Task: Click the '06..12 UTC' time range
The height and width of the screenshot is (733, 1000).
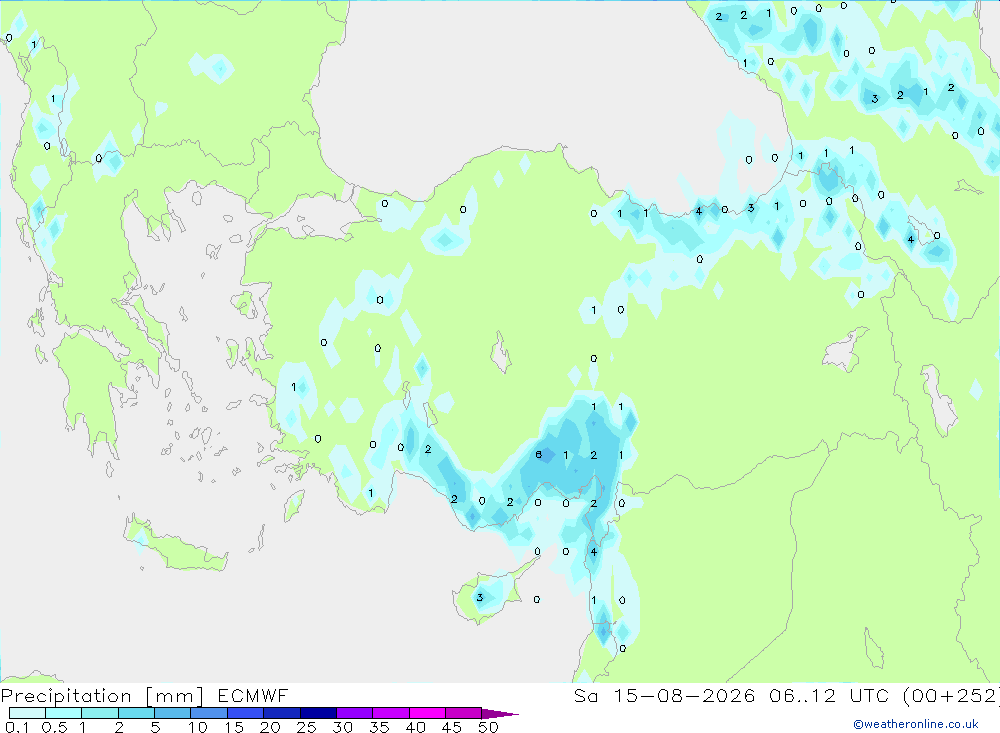Action: pyautogui.click(x=828, y=695)
